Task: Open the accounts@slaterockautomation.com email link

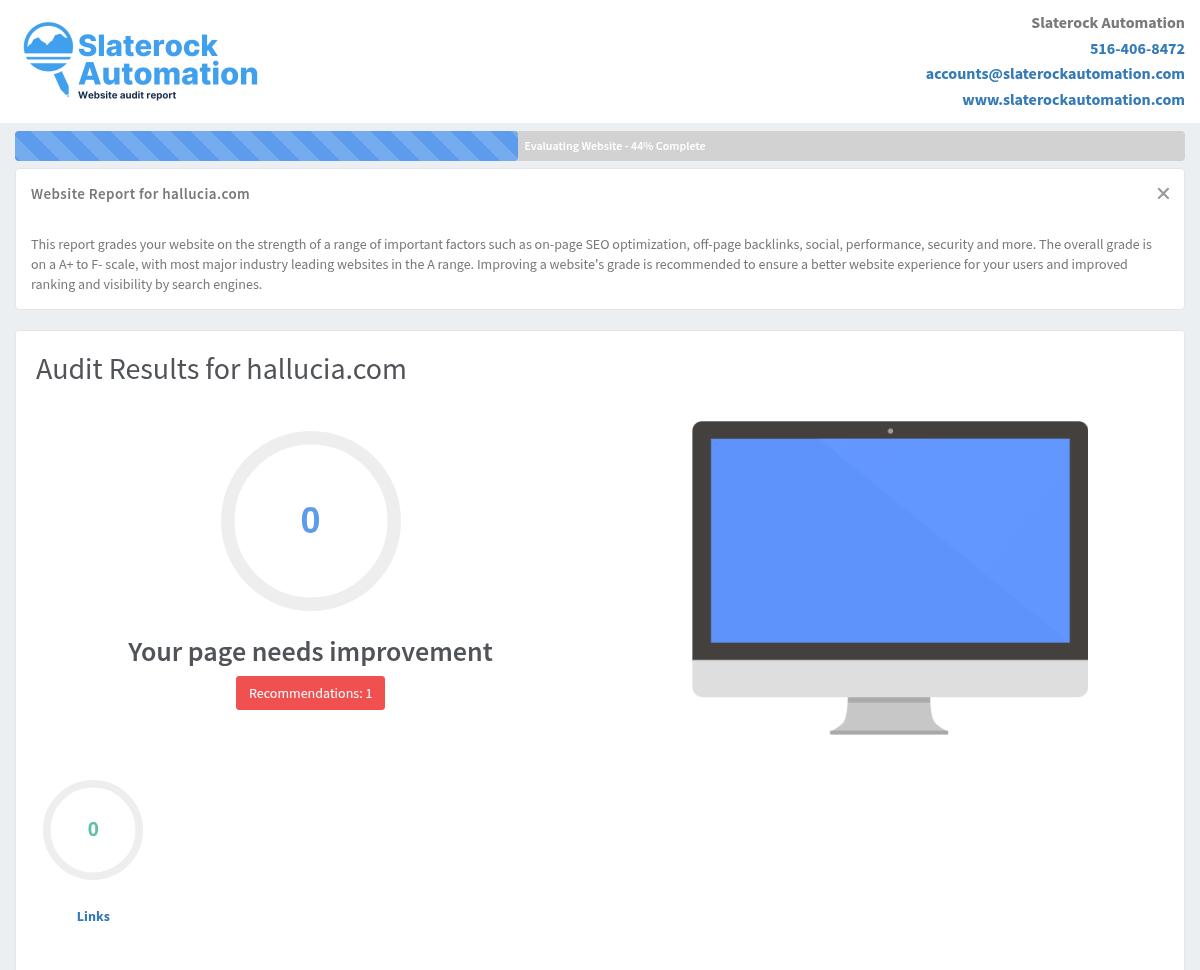Action: pyautogui.click(x=1055, y=74)
